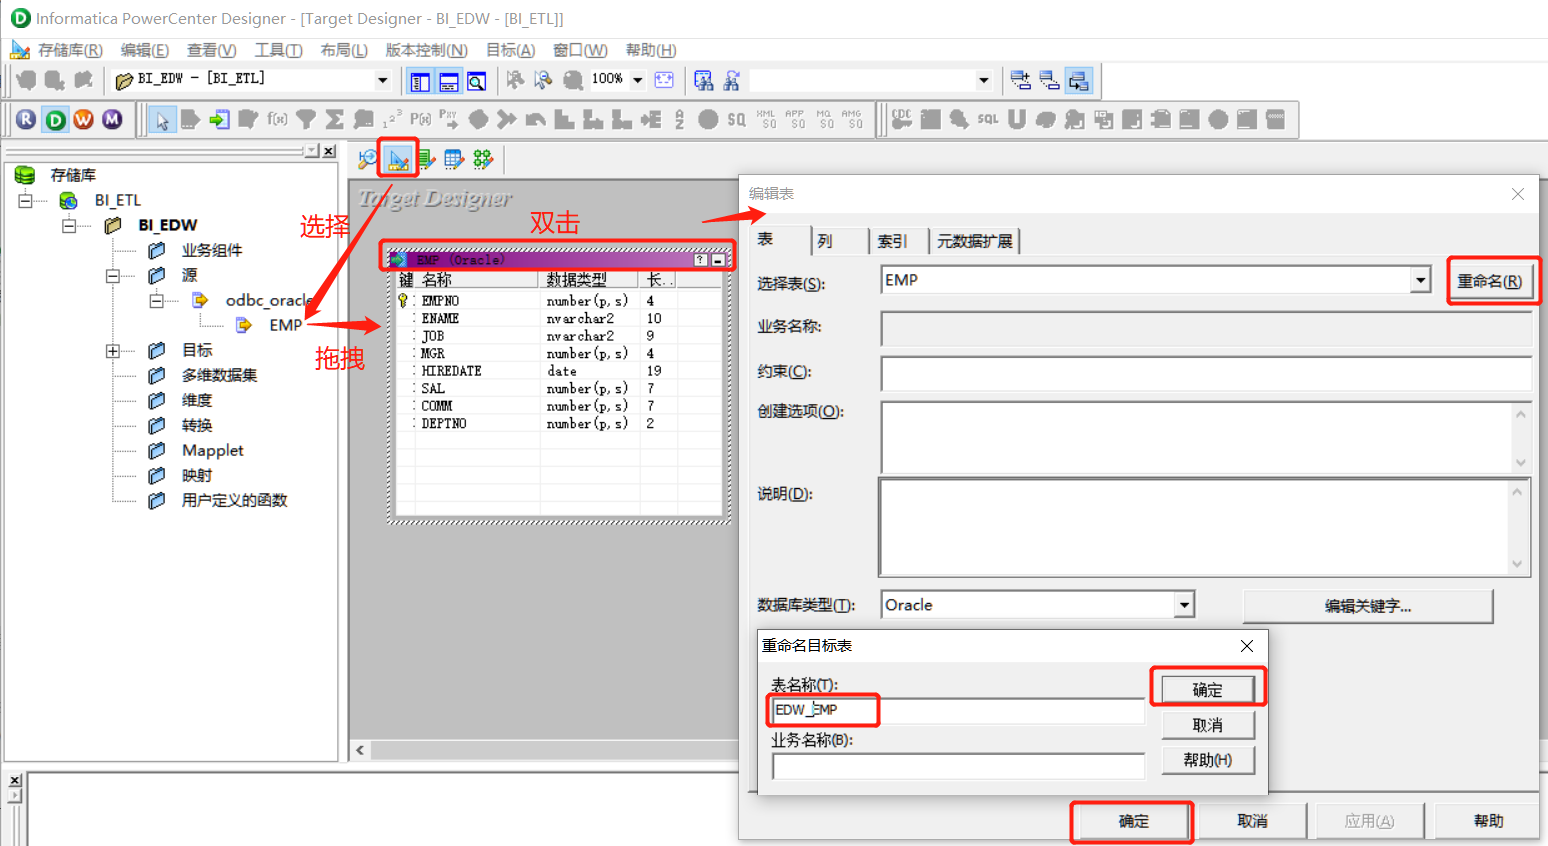Collapse the BI_EDW folder node
1548x846 pixels.
click(69, 225)
